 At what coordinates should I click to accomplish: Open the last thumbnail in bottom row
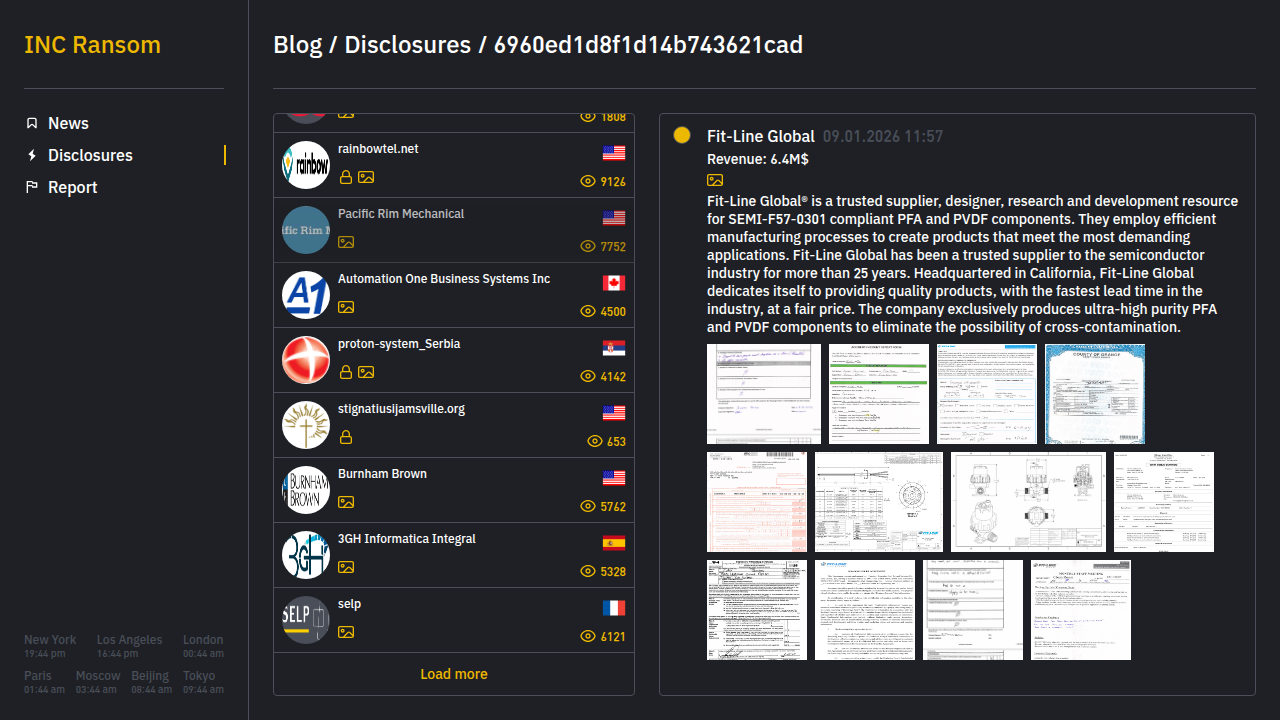click(1081, 610)
